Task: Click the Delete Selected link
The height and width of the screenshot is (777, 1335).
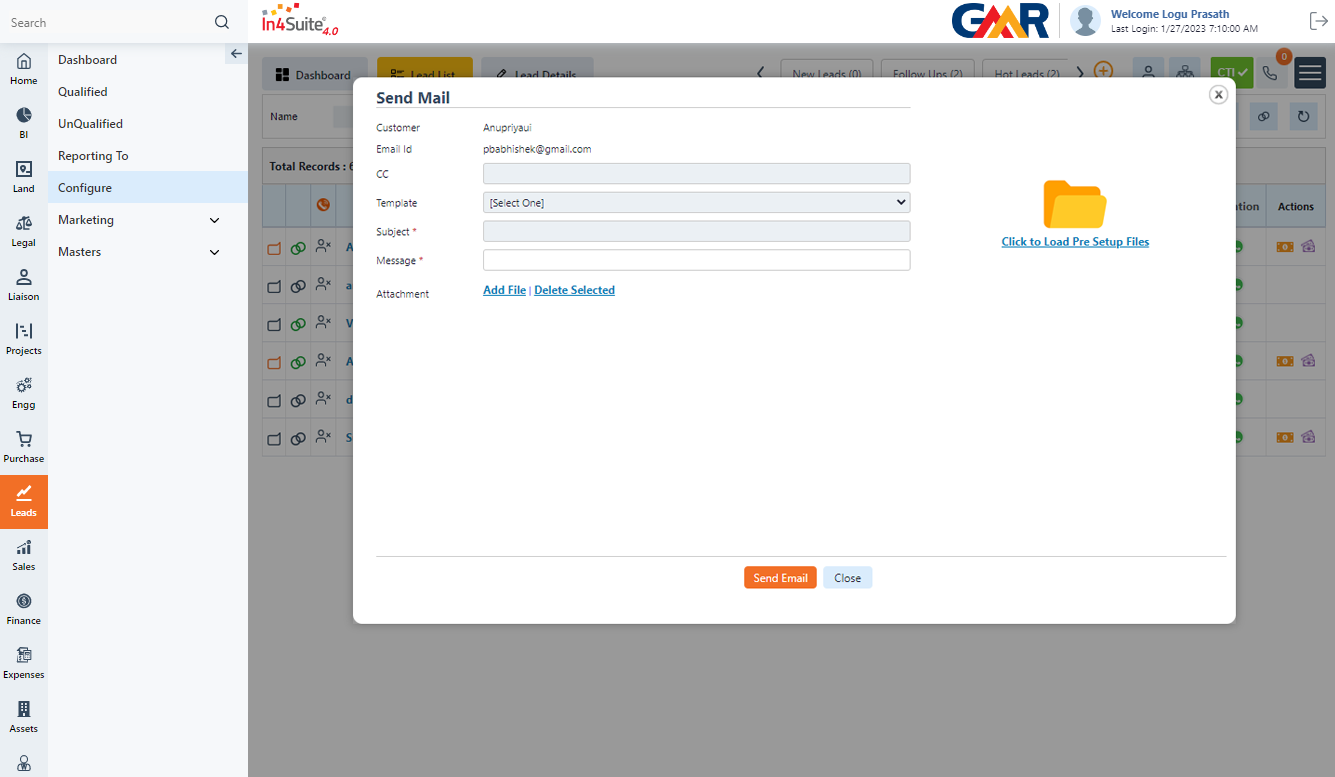Action: (574, 290)
